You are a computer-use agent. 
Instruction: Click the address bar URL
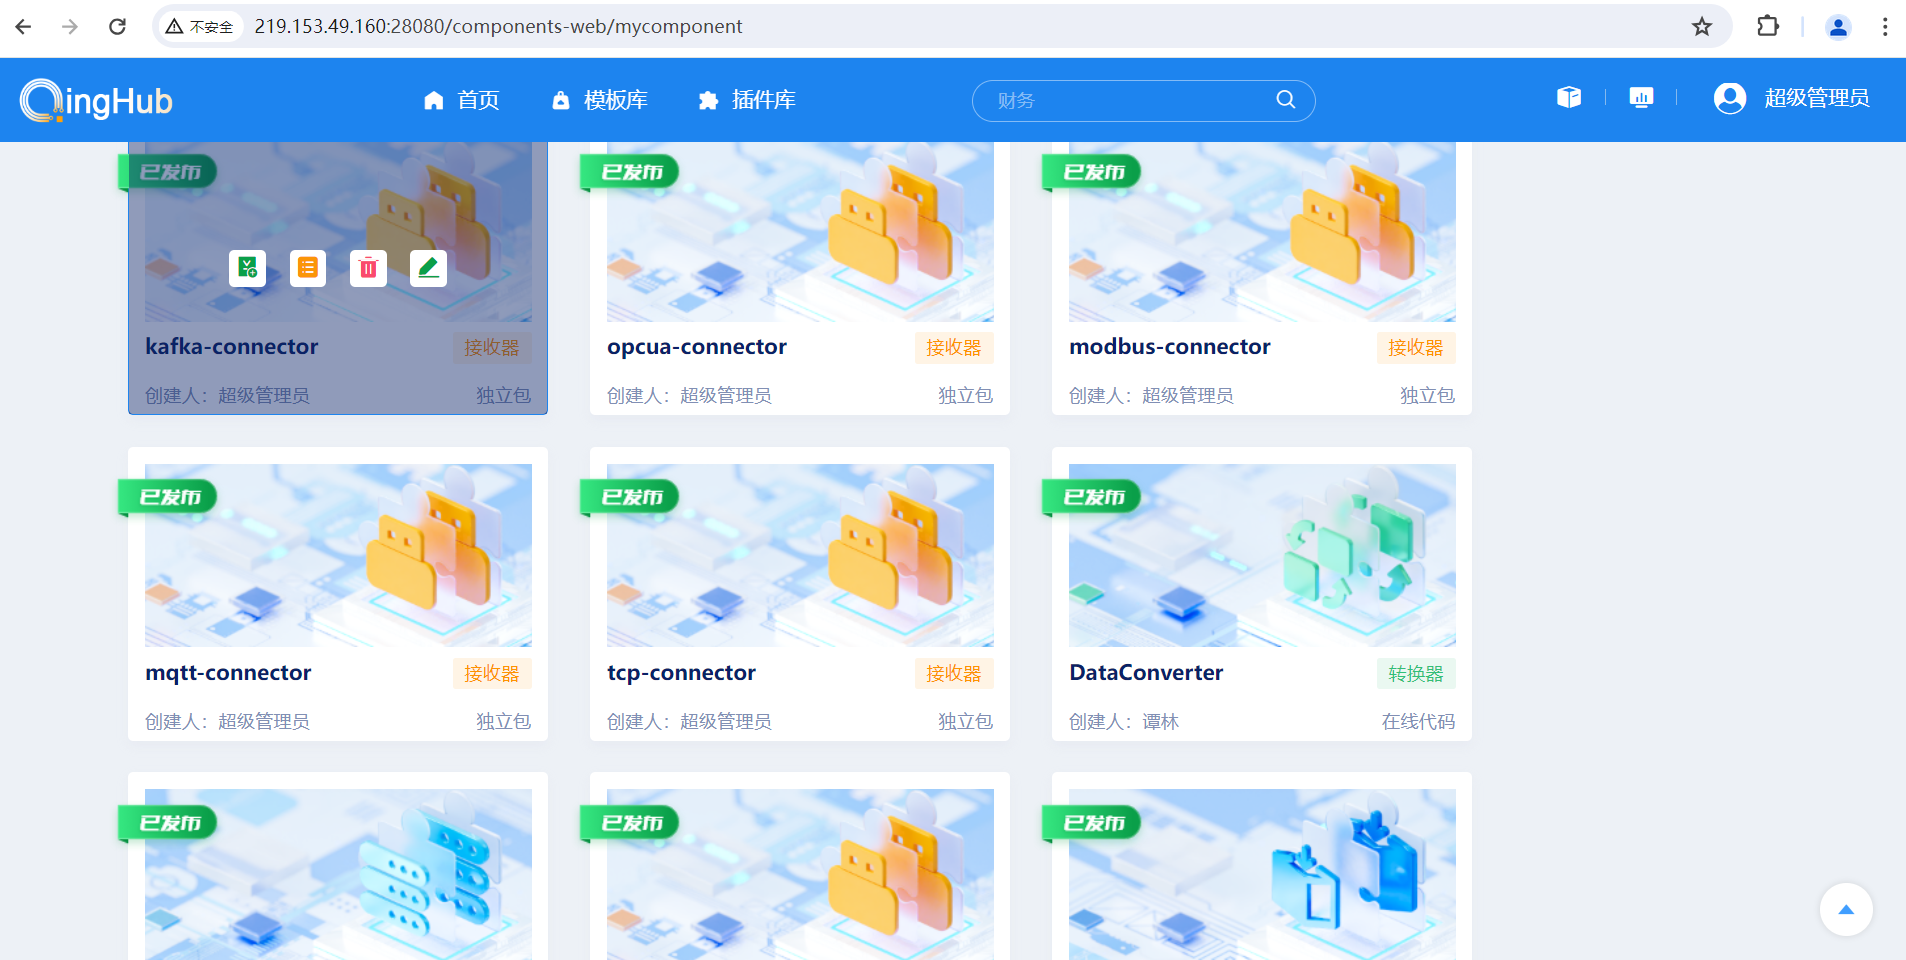tap(498, 27)
